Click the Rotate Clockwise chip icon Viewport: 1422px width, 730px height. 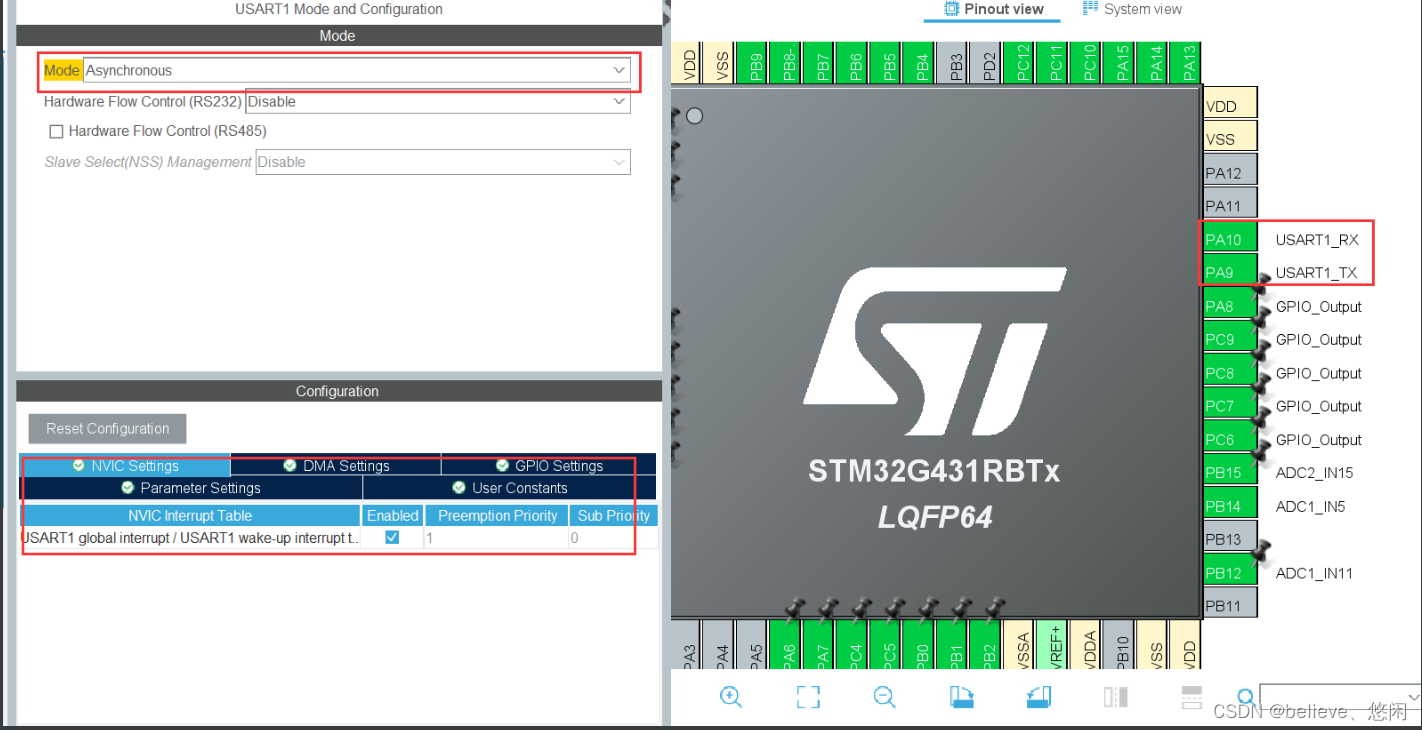(x=962, y=697)
